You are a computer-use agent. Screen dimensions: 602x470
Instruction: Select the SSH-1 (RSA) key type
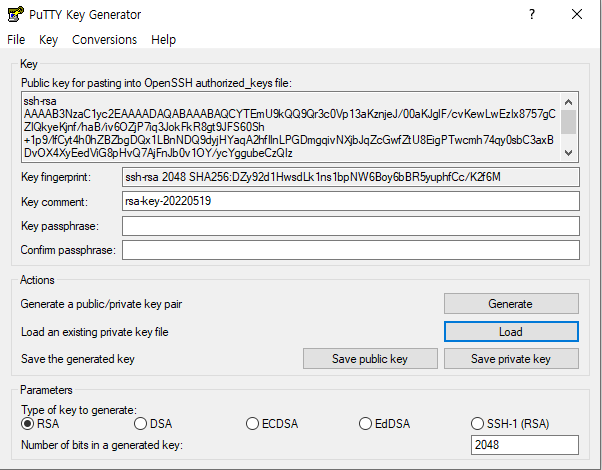point(510,424)
